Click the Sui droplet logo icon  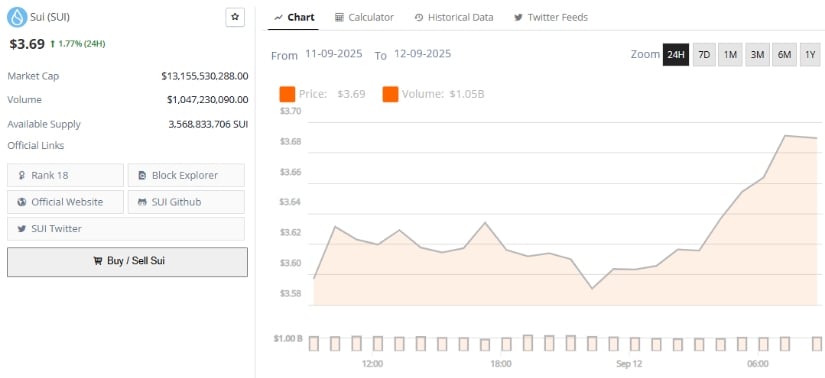pos(17,17)
